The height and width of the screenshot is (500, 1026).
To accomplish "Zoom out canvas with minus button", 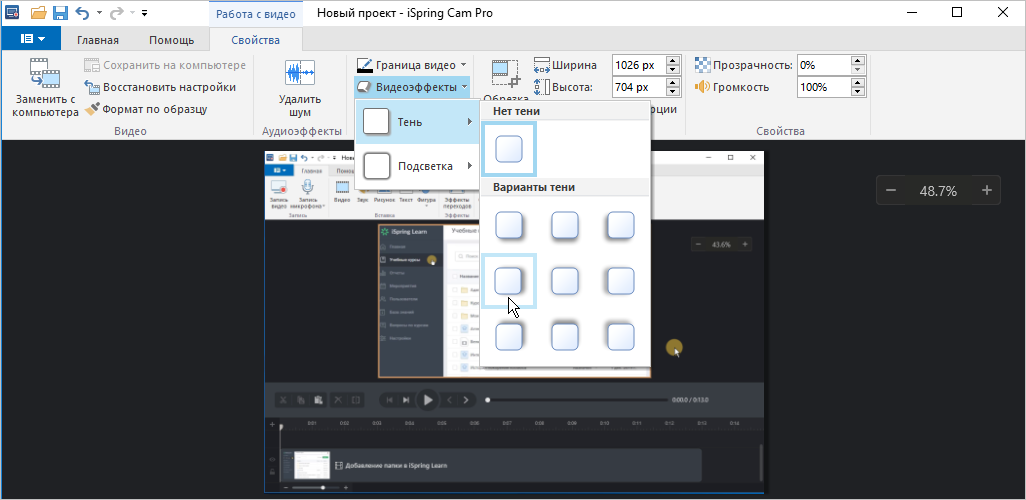I will [891, 190].
